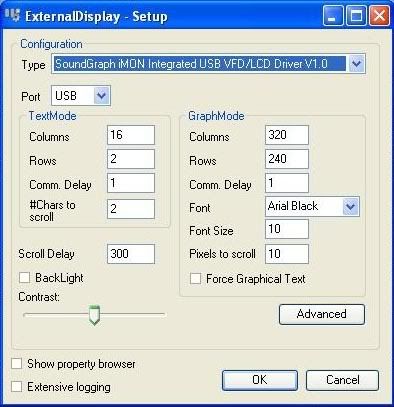Focus the TextMode Columns field
This screenshot has width=394, height=407.
(131, 135)
